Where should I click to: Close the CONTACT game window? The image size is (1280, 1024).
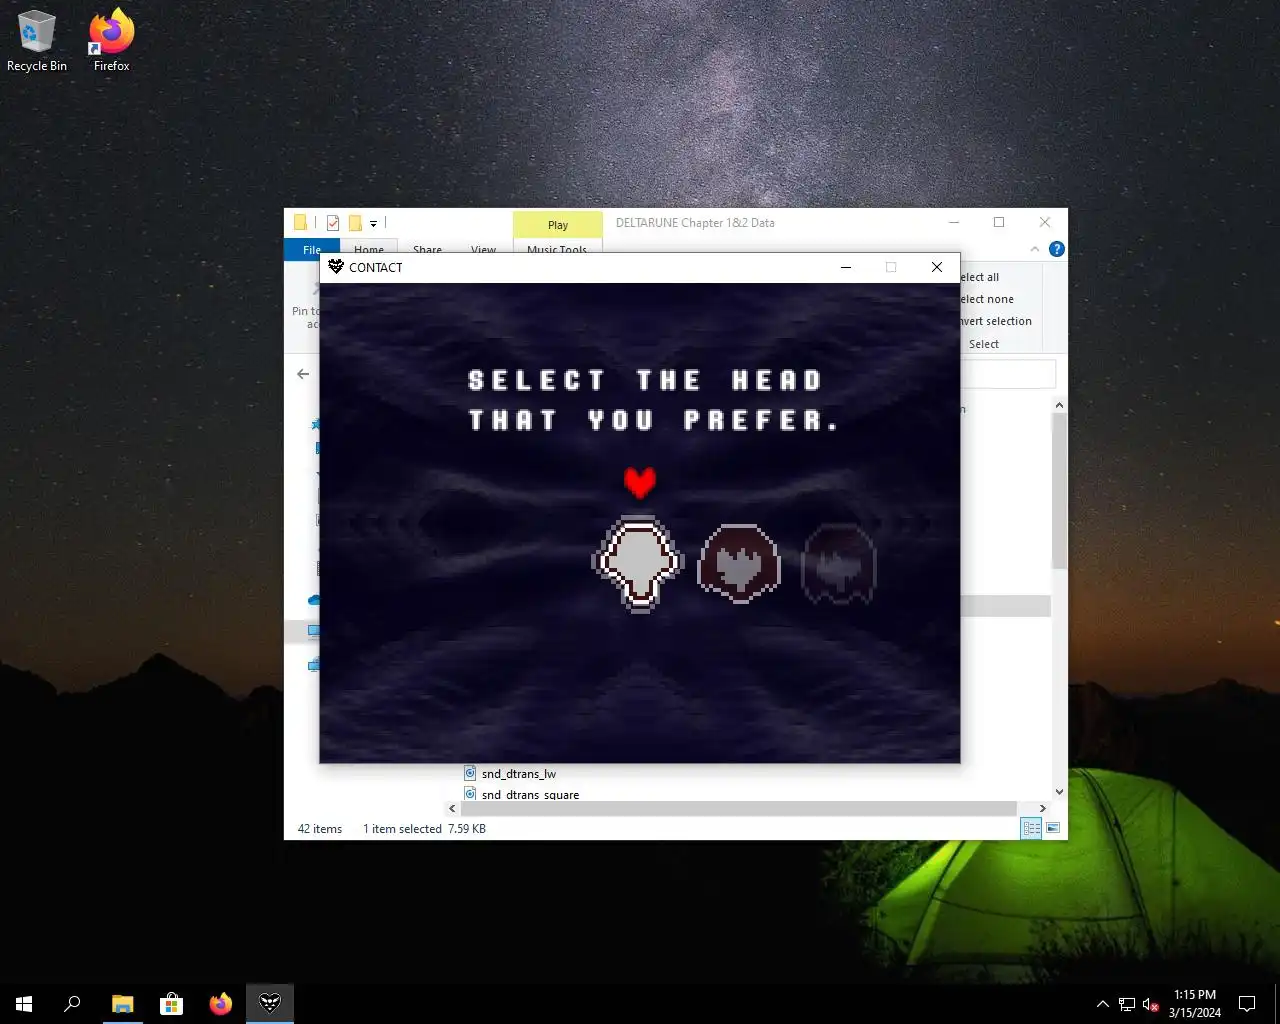click(937, 267)
